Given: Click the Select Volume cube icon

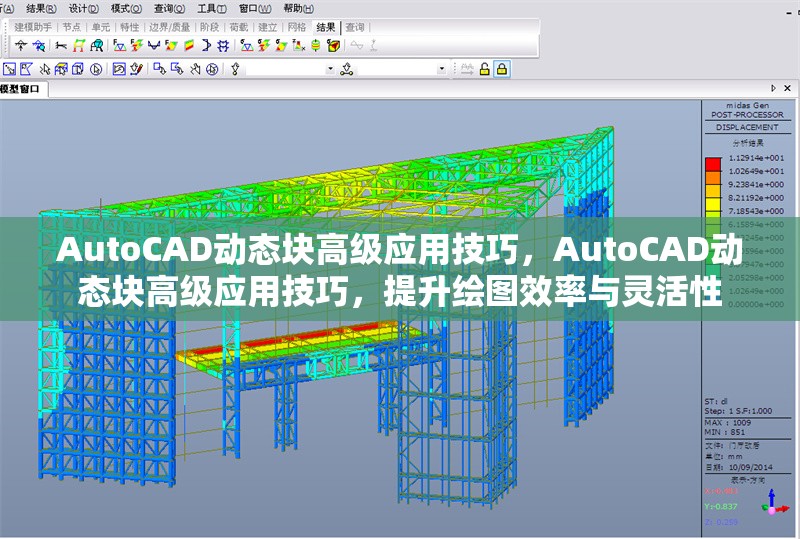Looking at the screenshot, I should (x=78, y=69).
